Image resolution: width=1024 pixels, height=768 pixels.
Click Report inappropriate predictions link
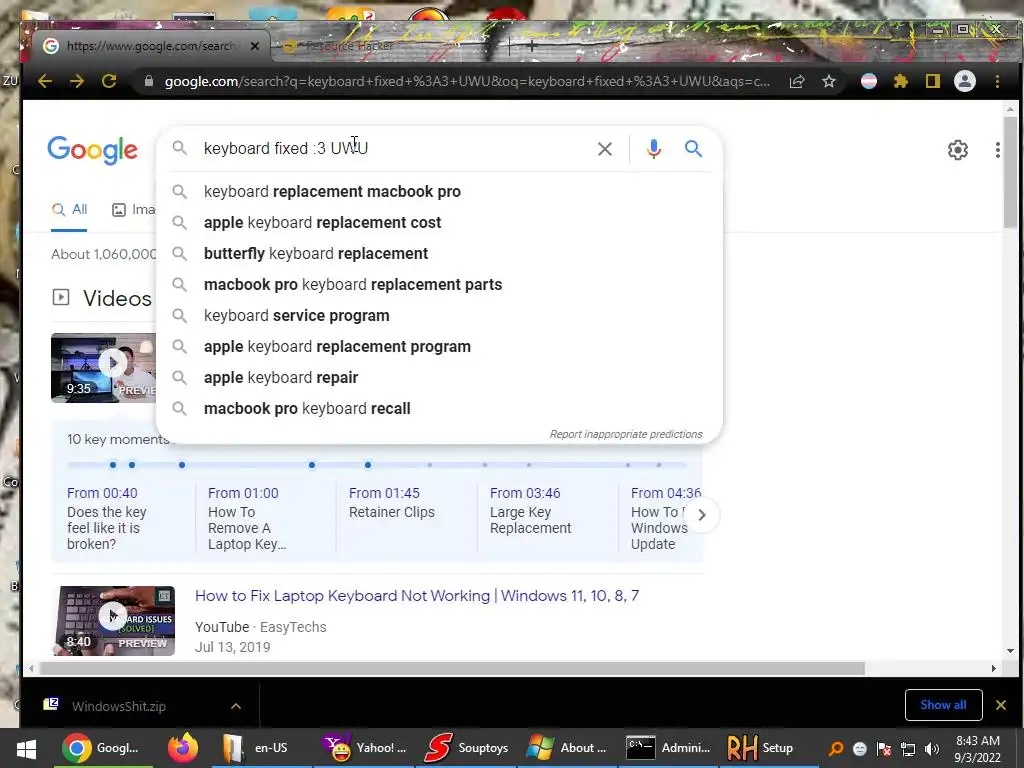626,434
